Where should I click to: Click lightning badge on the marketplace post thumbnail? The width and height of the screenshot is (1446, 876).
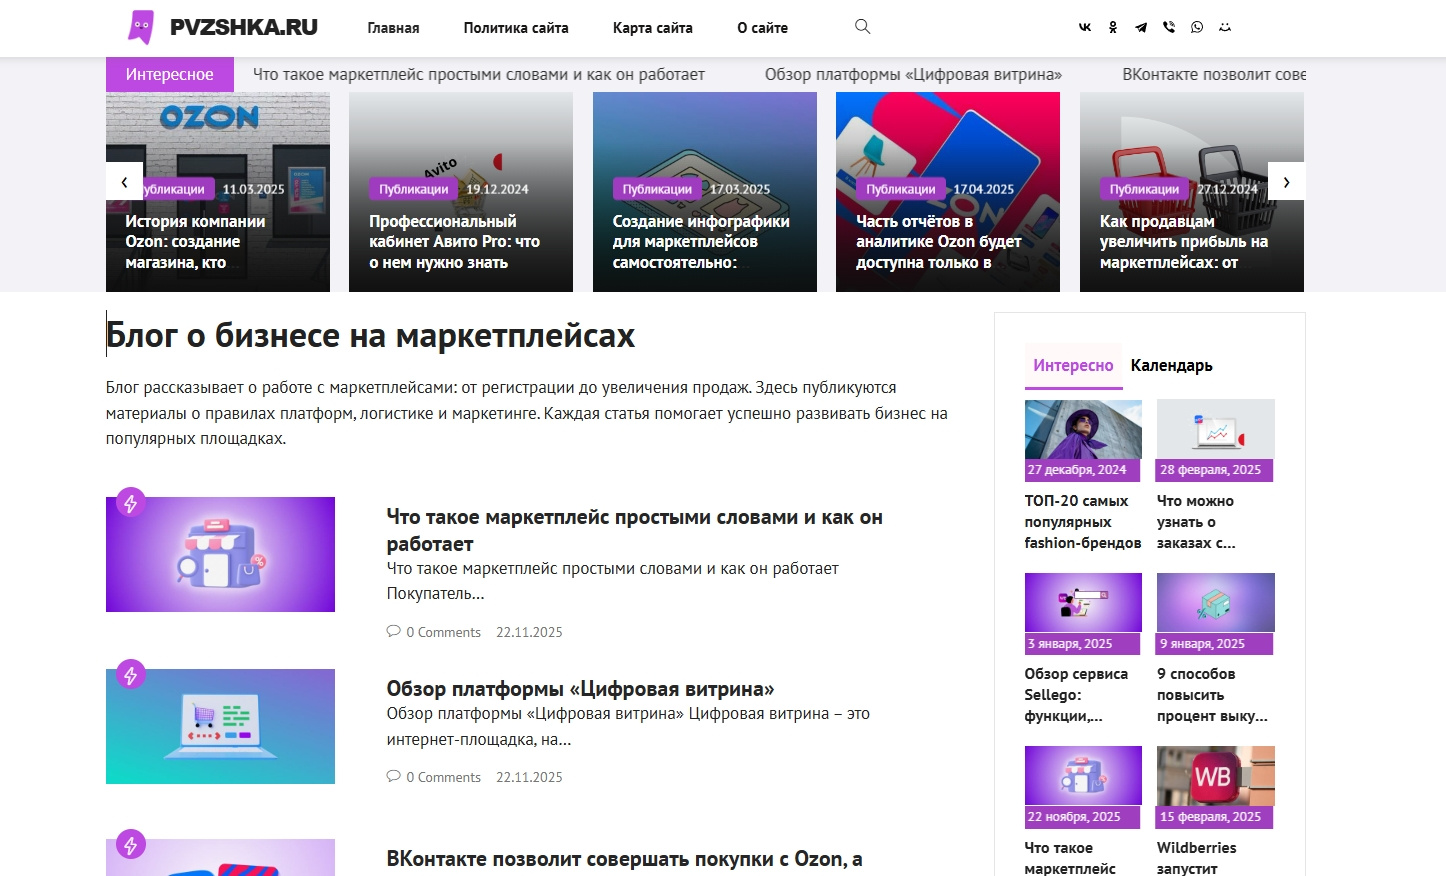(x=130, y=503)
